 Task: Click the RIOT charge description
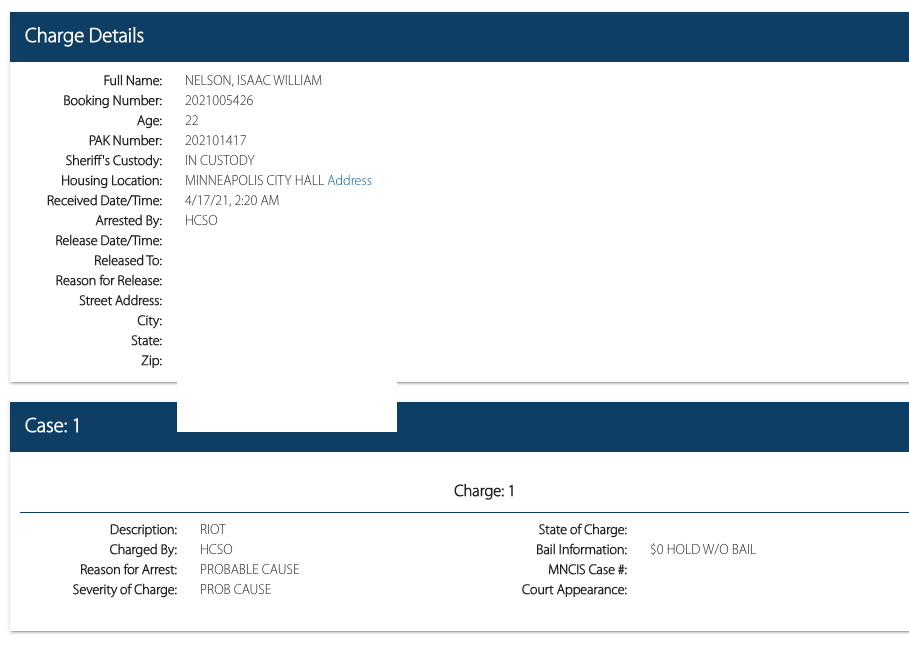[213, 530]
